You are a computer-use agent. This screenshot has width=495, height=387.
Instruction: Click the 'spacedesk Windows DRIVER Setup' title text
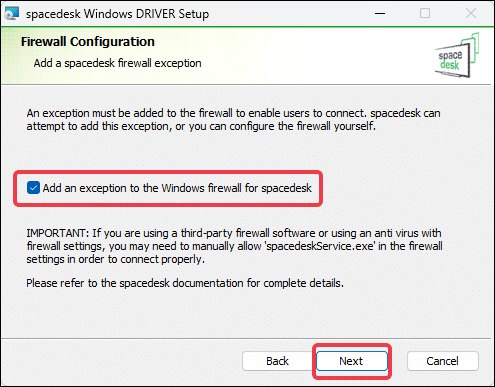coord(117,14)
